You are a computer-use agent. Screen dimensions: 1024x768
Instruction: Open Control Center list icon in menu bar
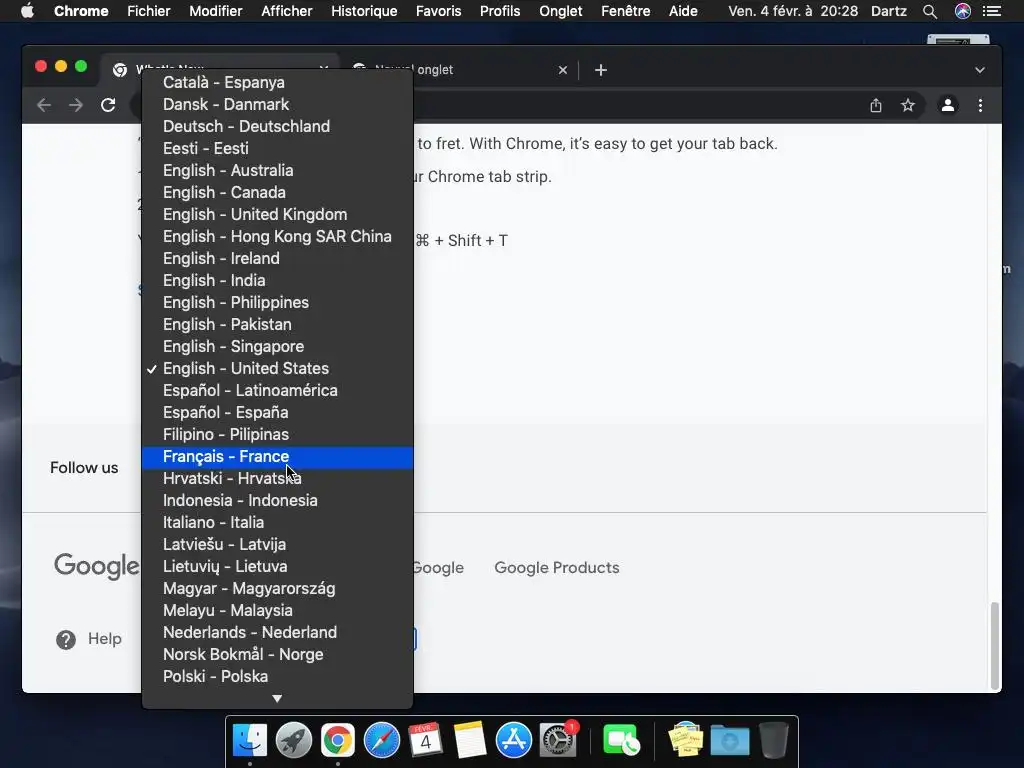point(992,11)
